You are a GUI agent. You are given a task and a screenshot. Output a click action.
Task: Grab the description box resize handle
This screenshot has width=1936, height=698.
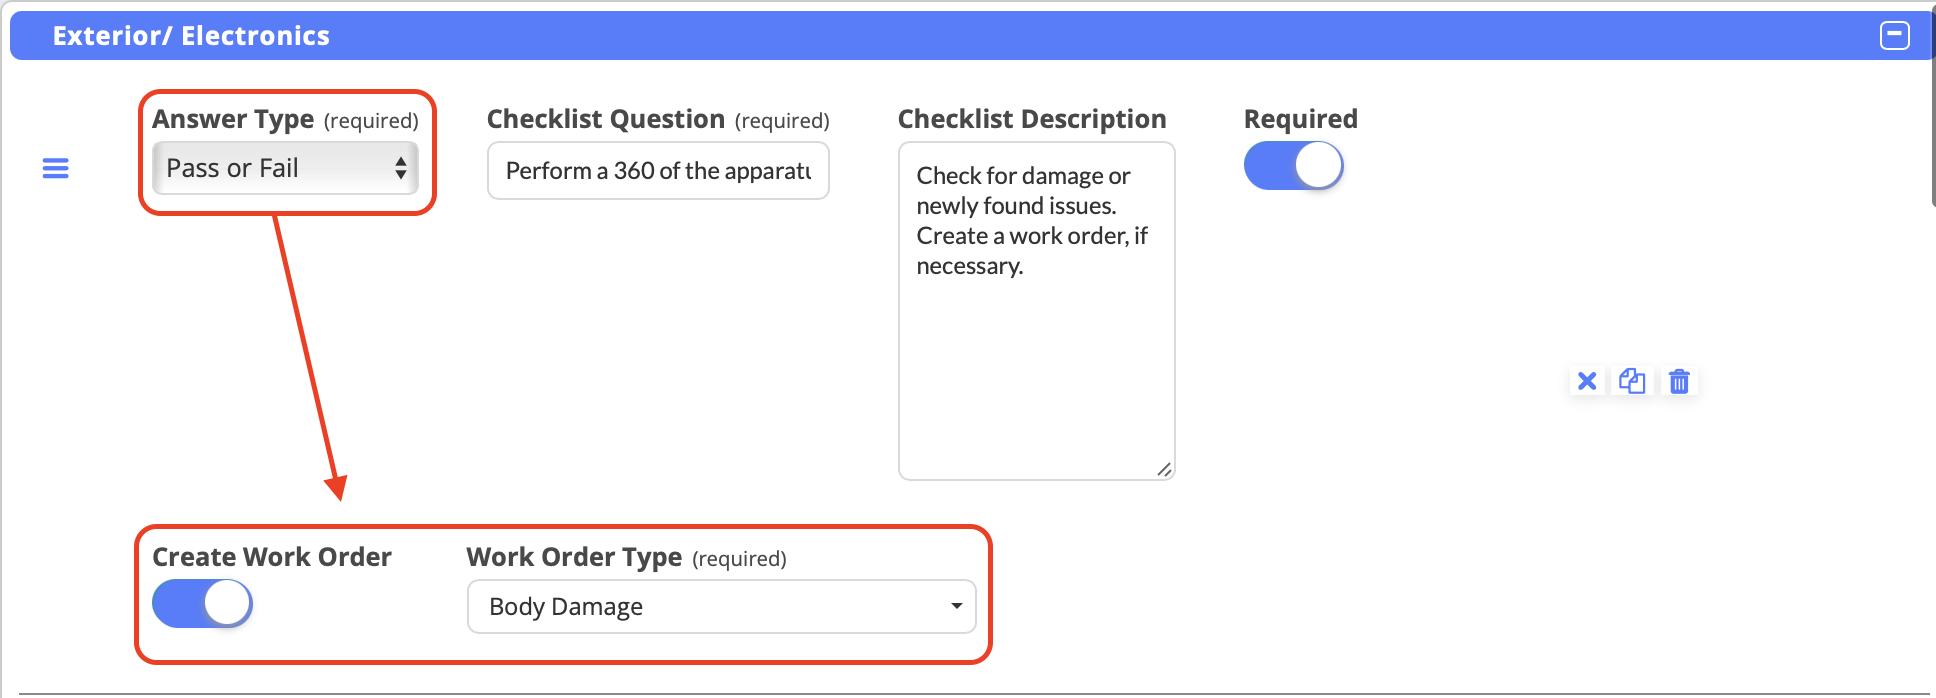1163,469
